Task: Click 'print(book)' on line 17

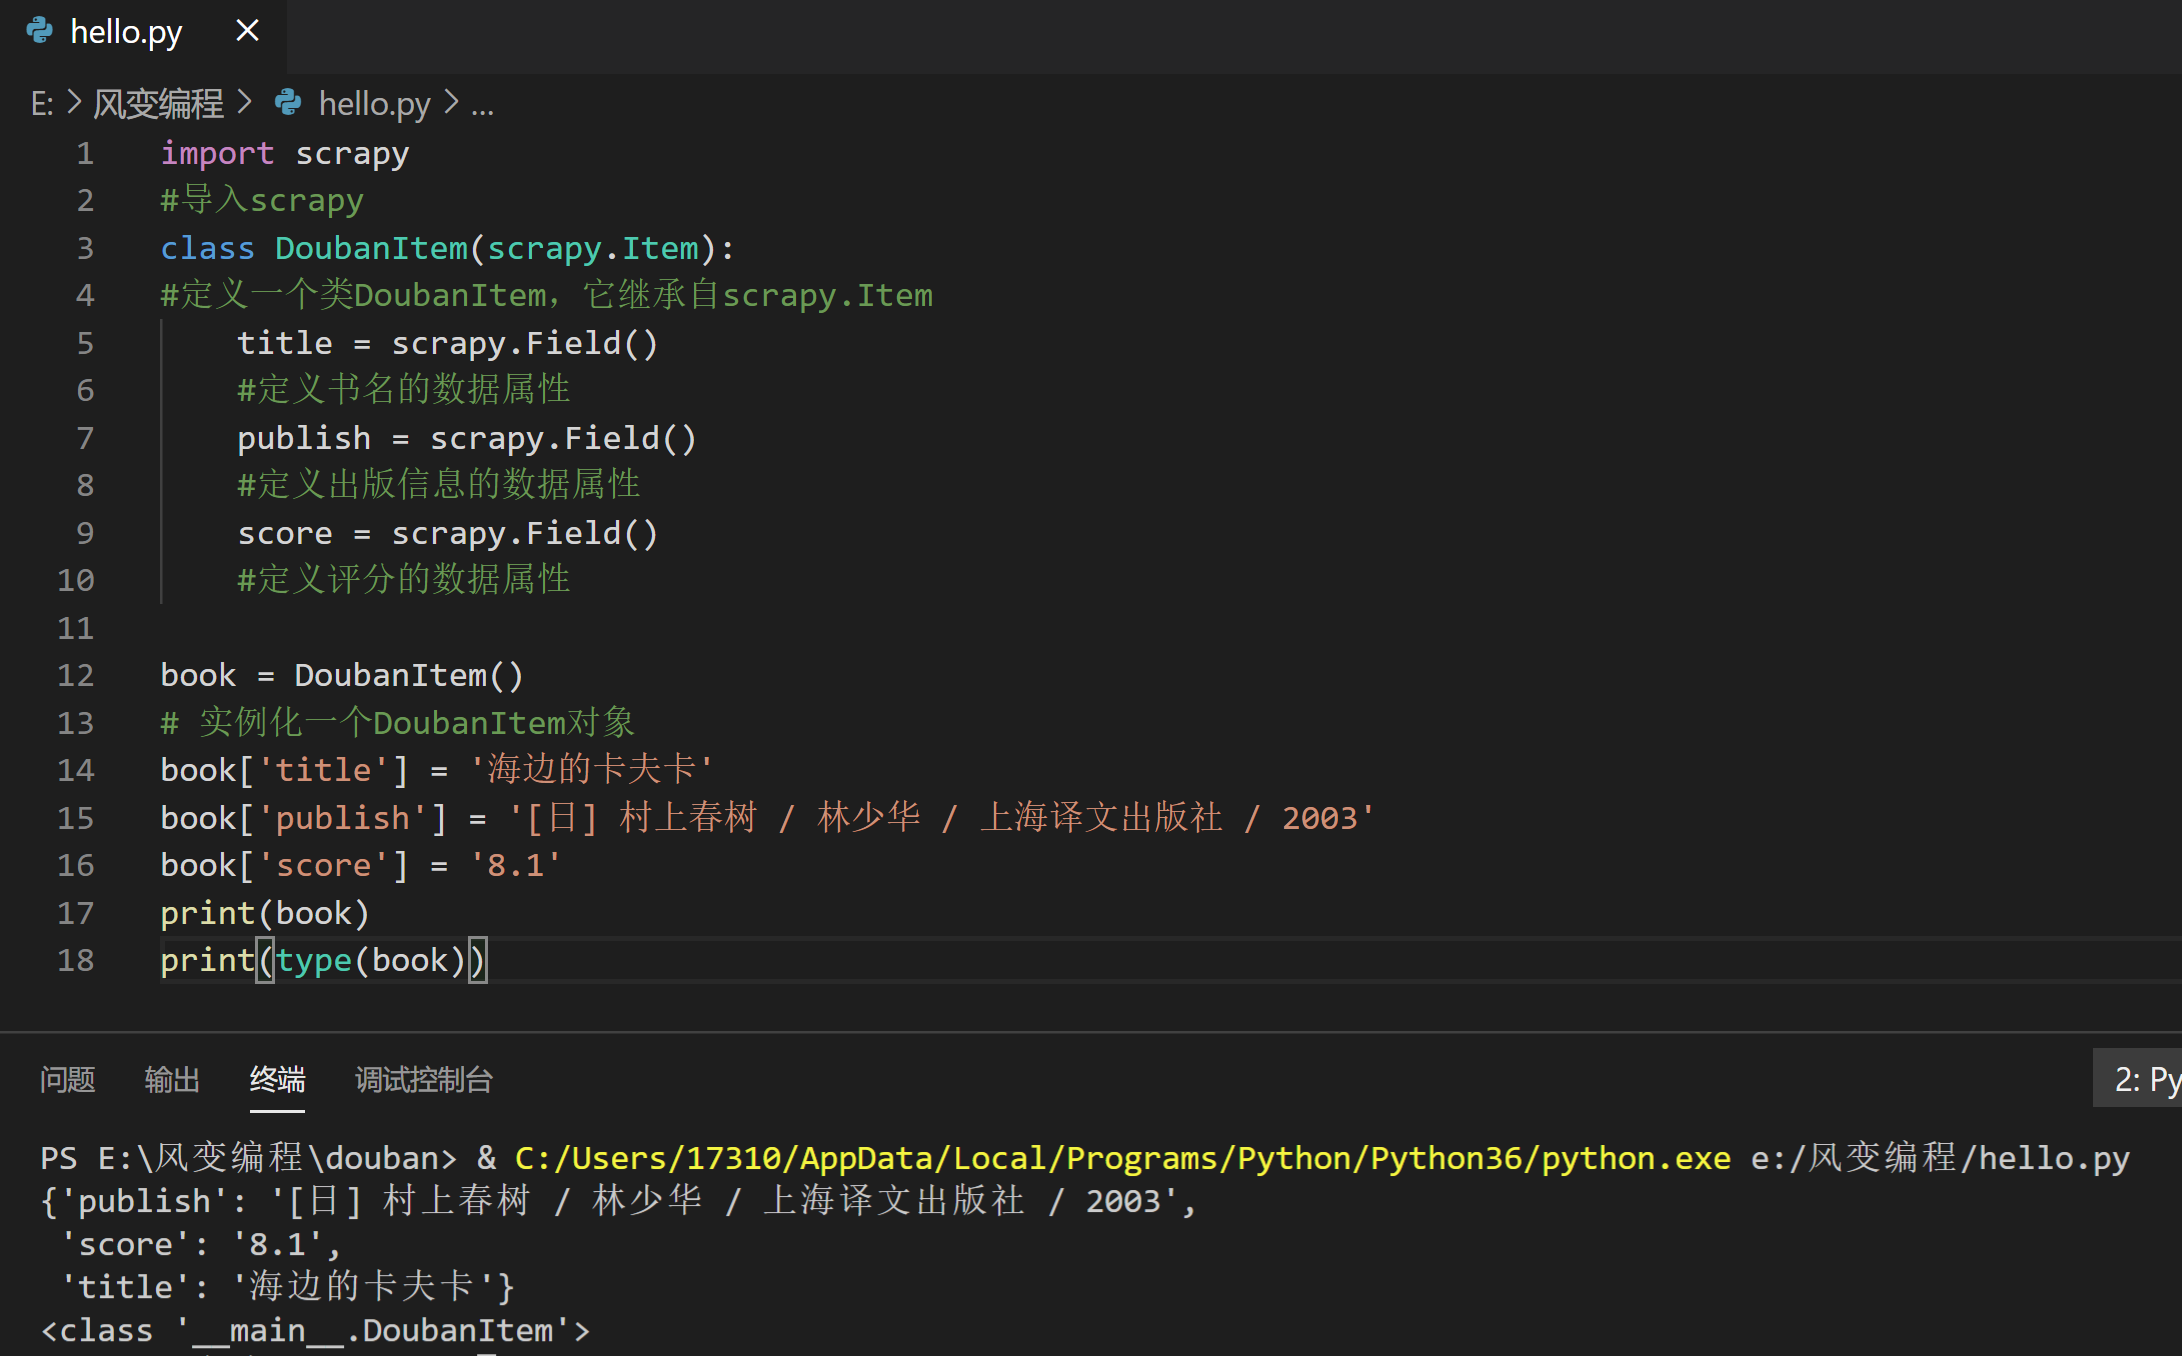Action: click(x=265, y=913)
